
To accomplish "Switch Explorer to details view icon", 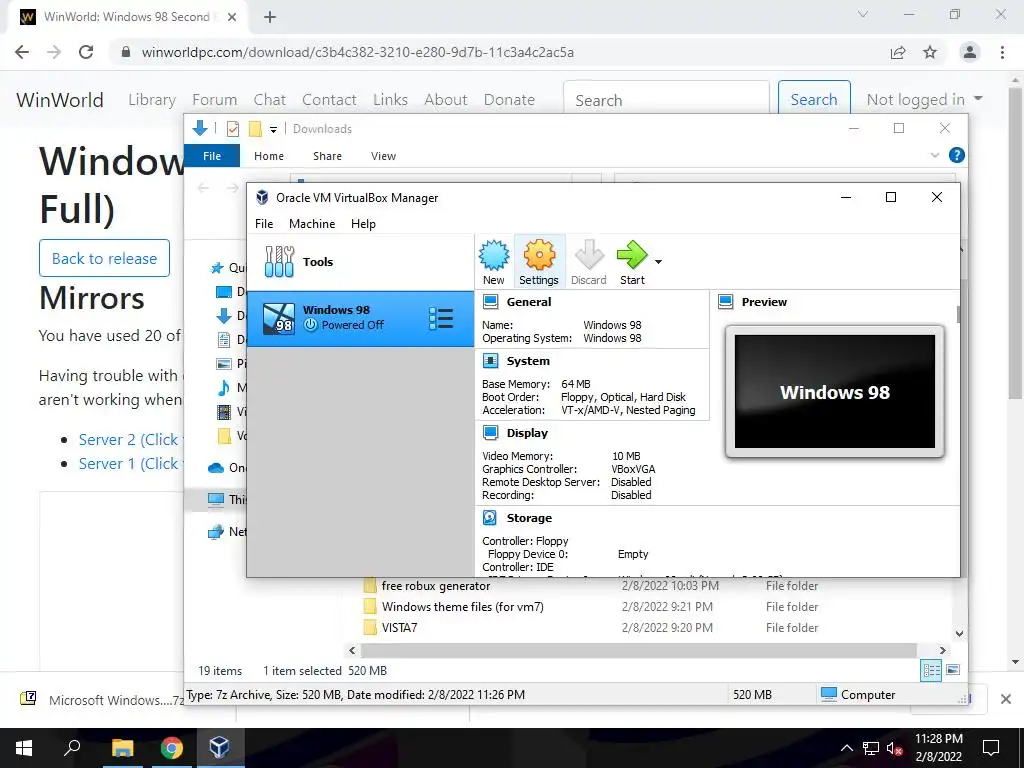I will [x=931, y=670].
